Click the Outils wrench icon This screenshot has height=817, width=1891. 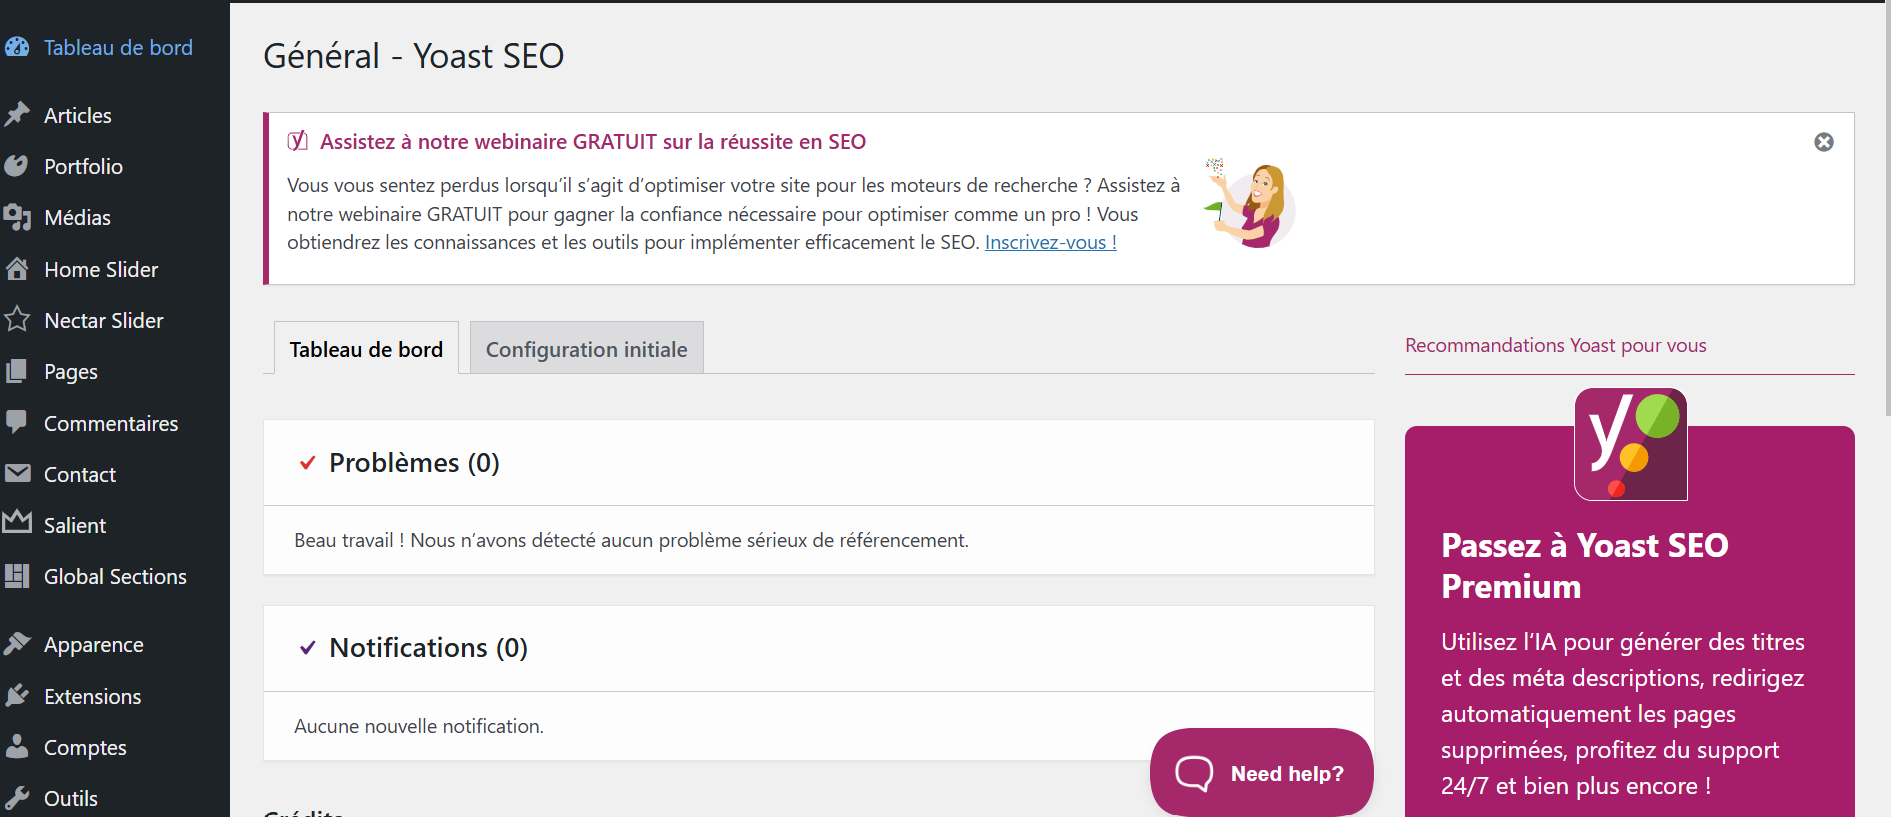click(17, 798)
